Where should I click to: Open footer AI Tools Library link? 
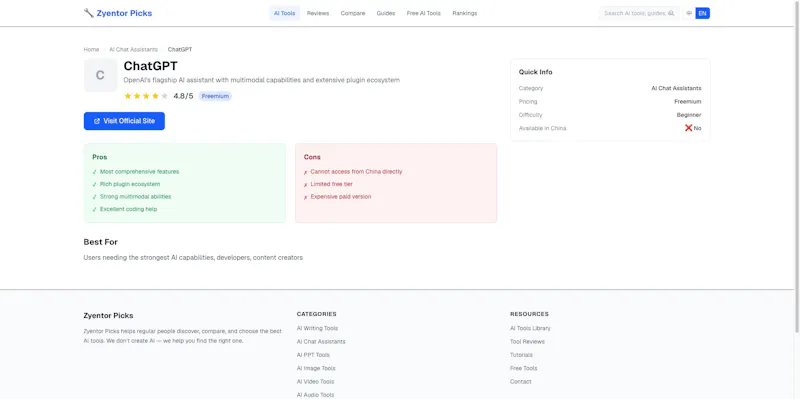[x=530, y=329]
